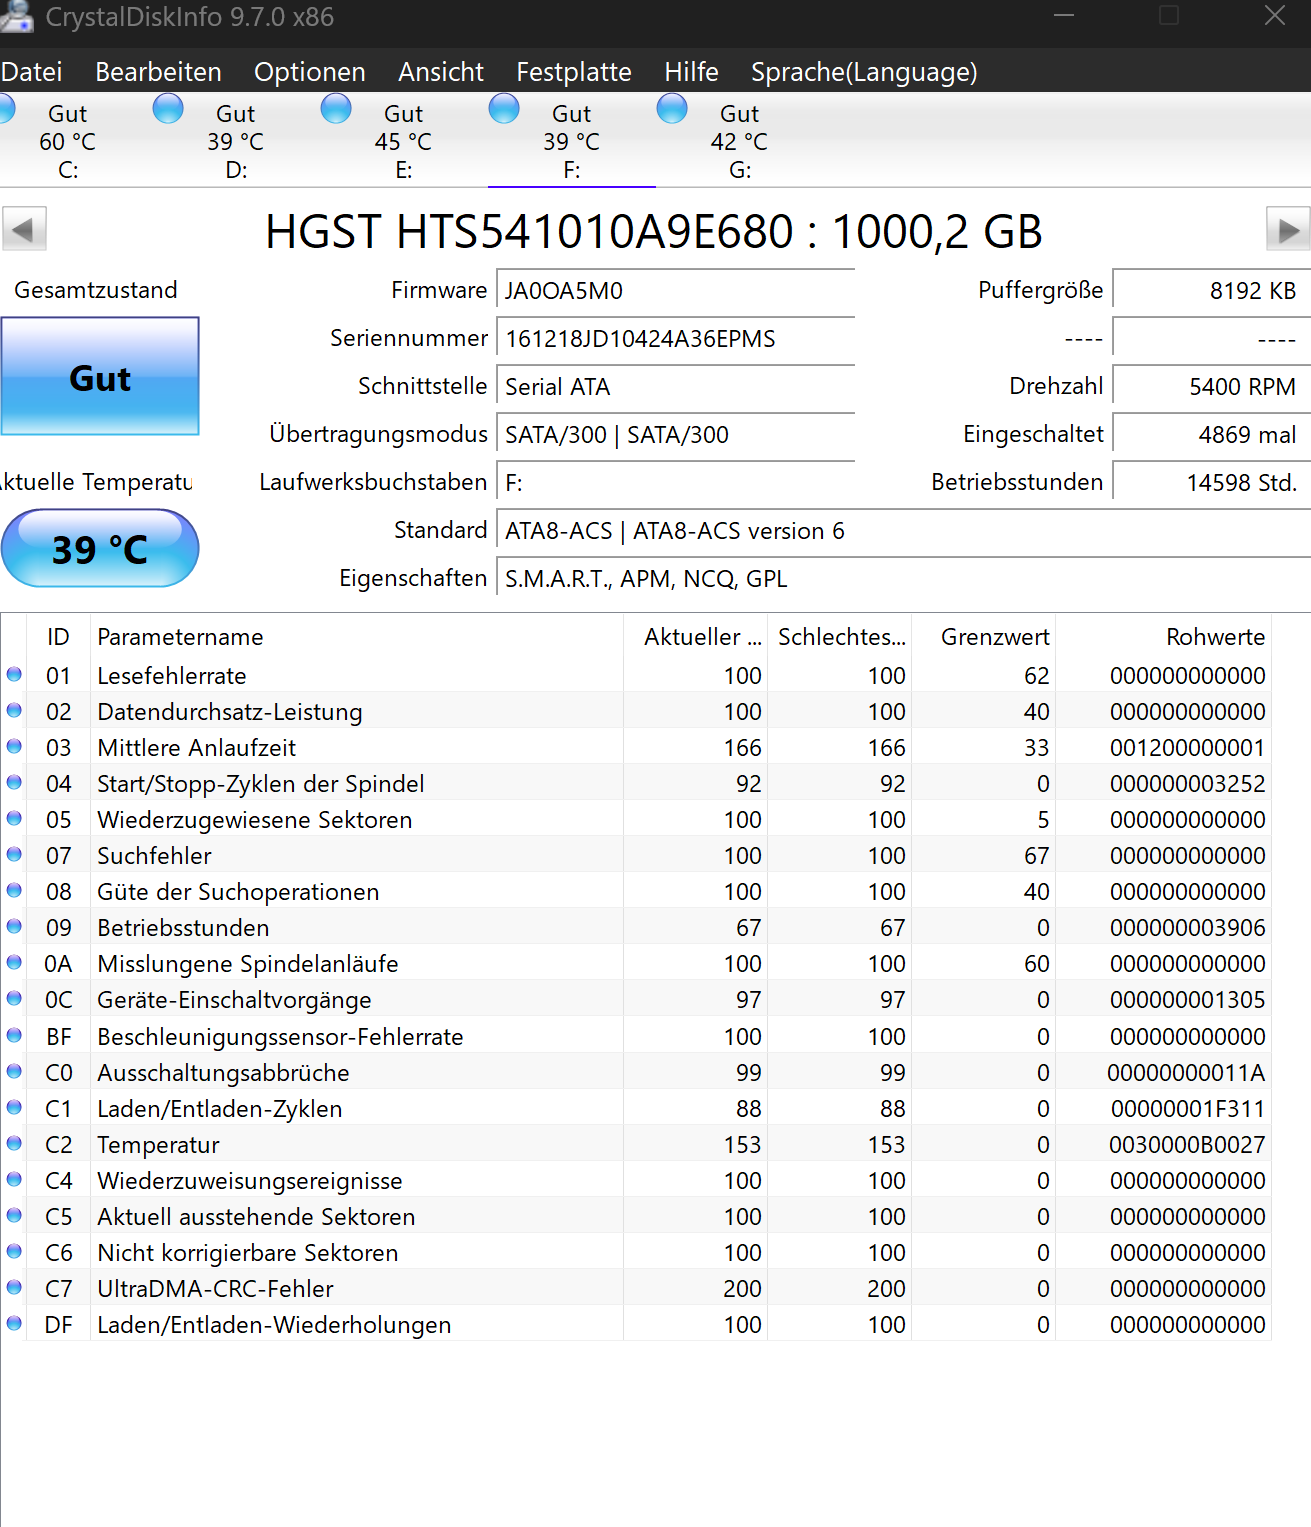Click status dot for Misslungene Spindelanläufe row

pyautogui.click(x=14, y=962)
